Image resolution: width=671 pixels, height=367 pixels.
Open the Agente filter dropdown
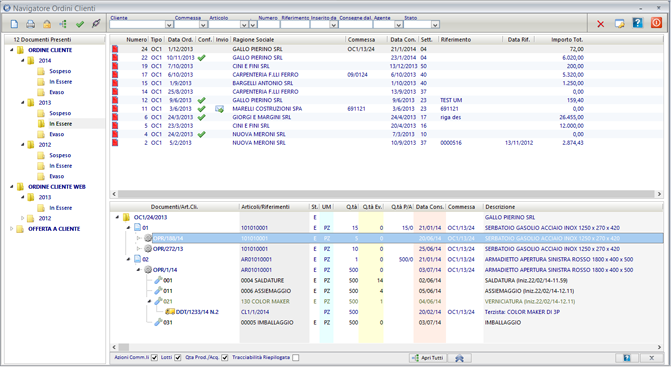(398, 25)
